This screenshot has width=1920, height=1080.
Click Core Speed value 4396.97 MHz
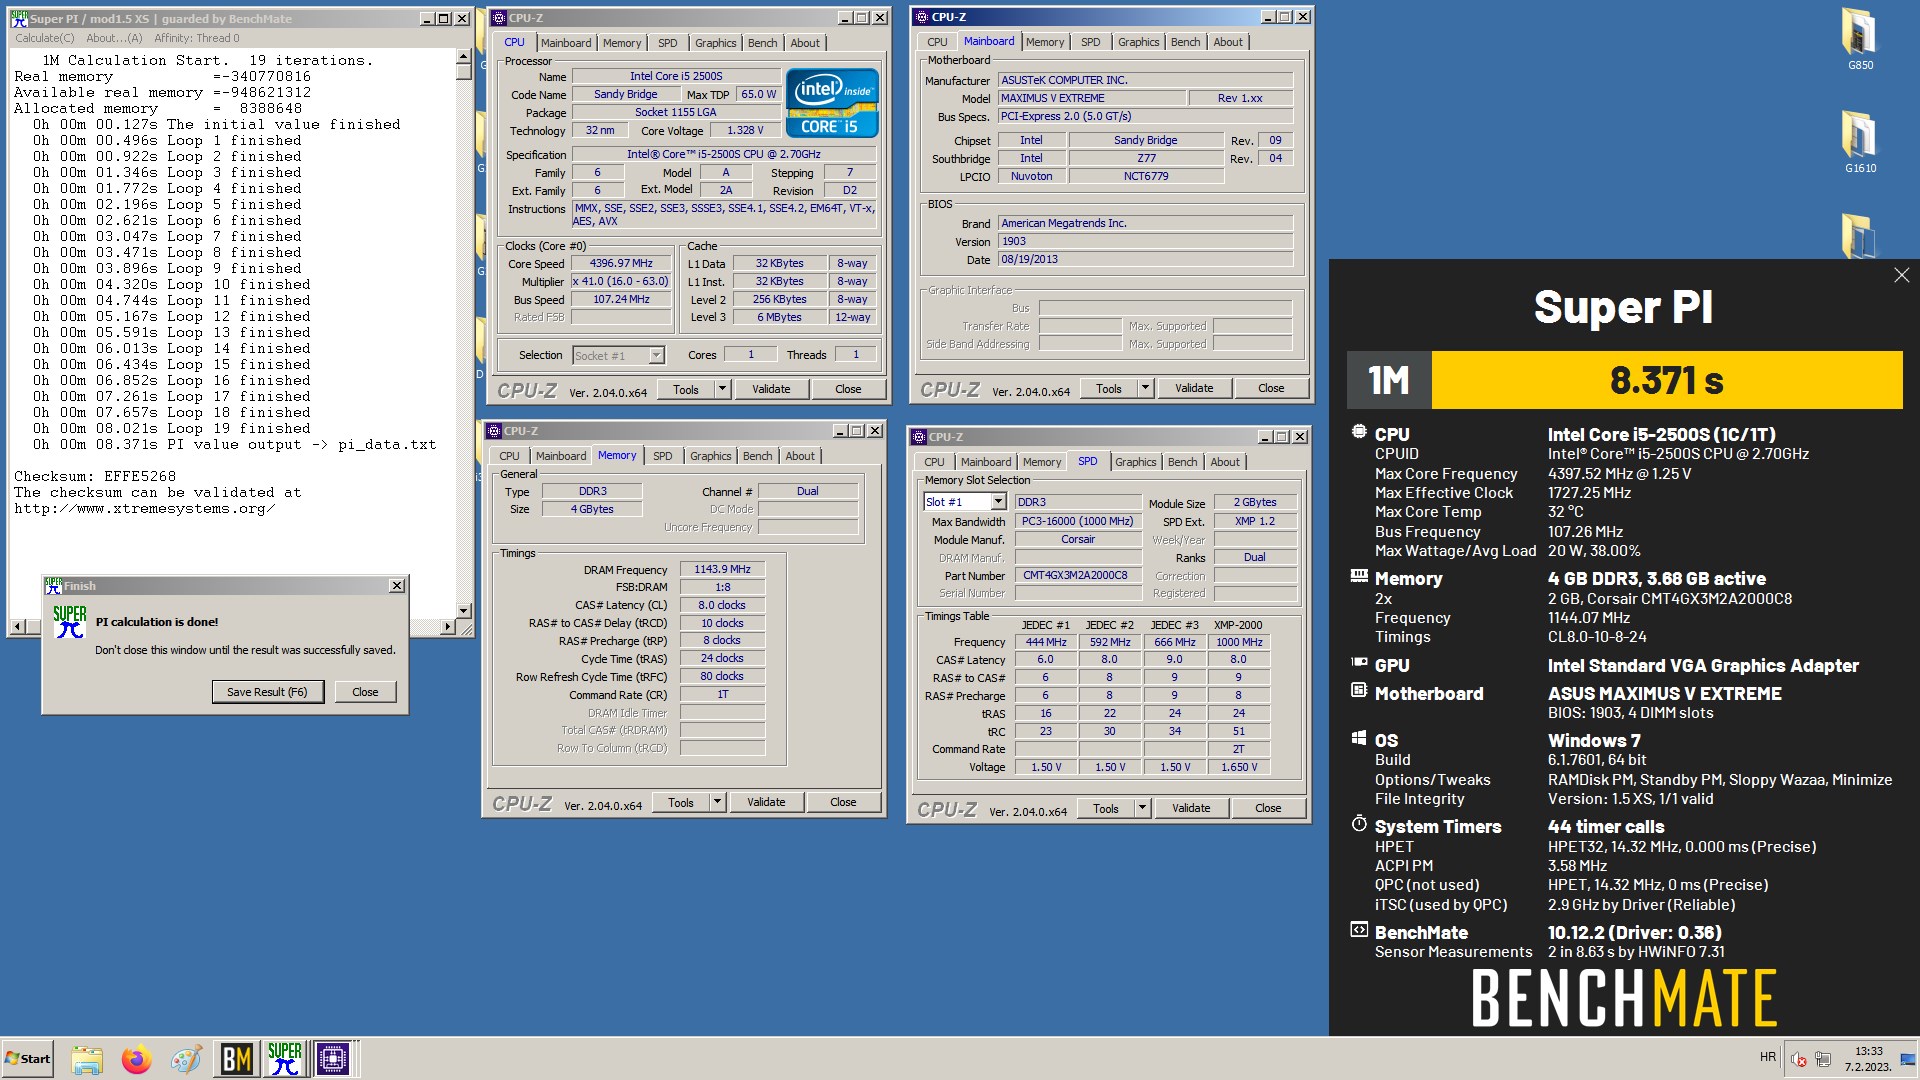(x=620, y=263)
